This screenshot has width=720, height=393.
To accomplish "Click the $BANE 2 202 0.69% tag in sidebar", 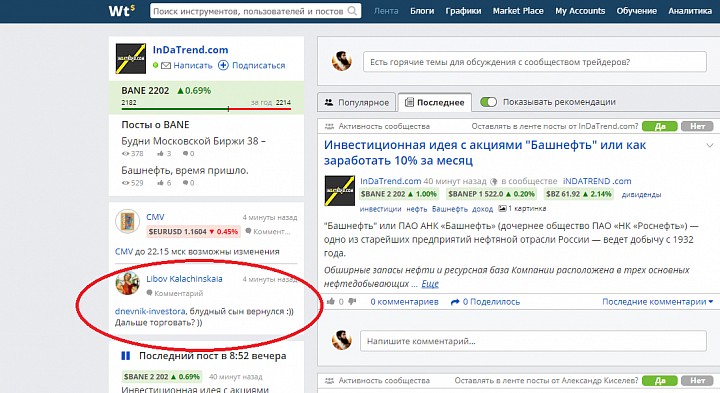I will [x=162, y=376].
